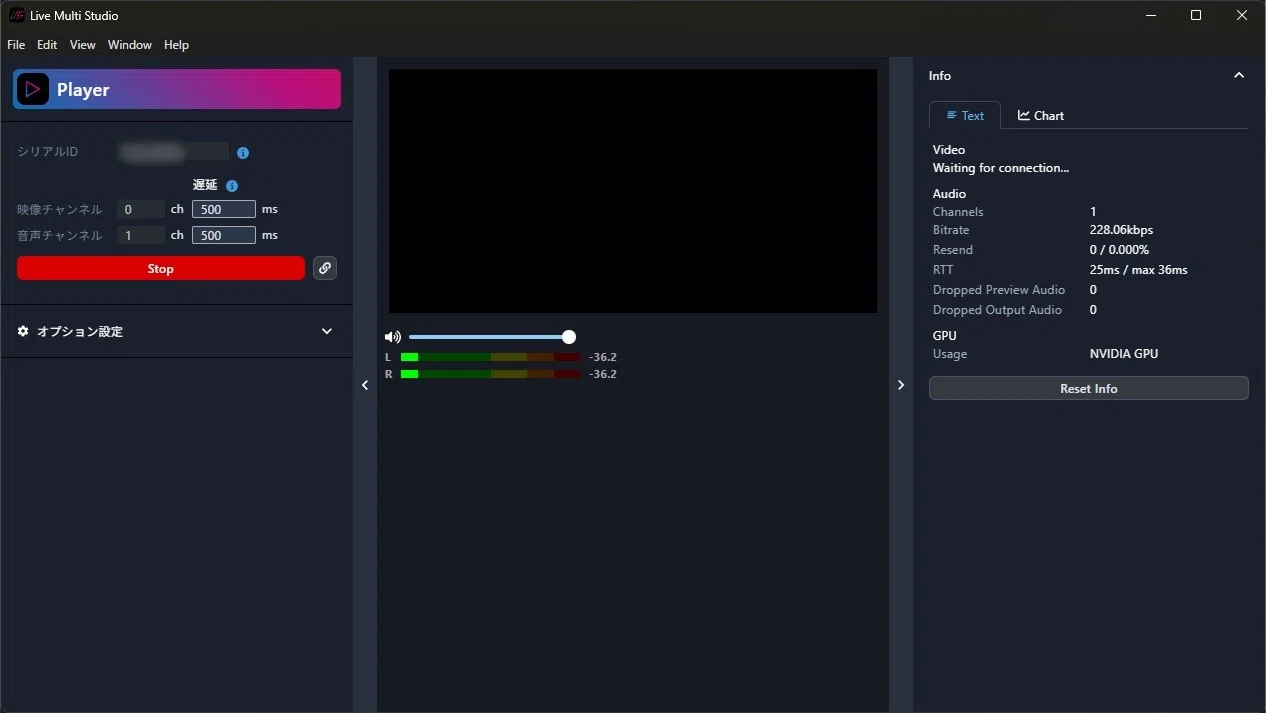
Task: Click the L channel audio level meter
Action: (x=491, y=357)
